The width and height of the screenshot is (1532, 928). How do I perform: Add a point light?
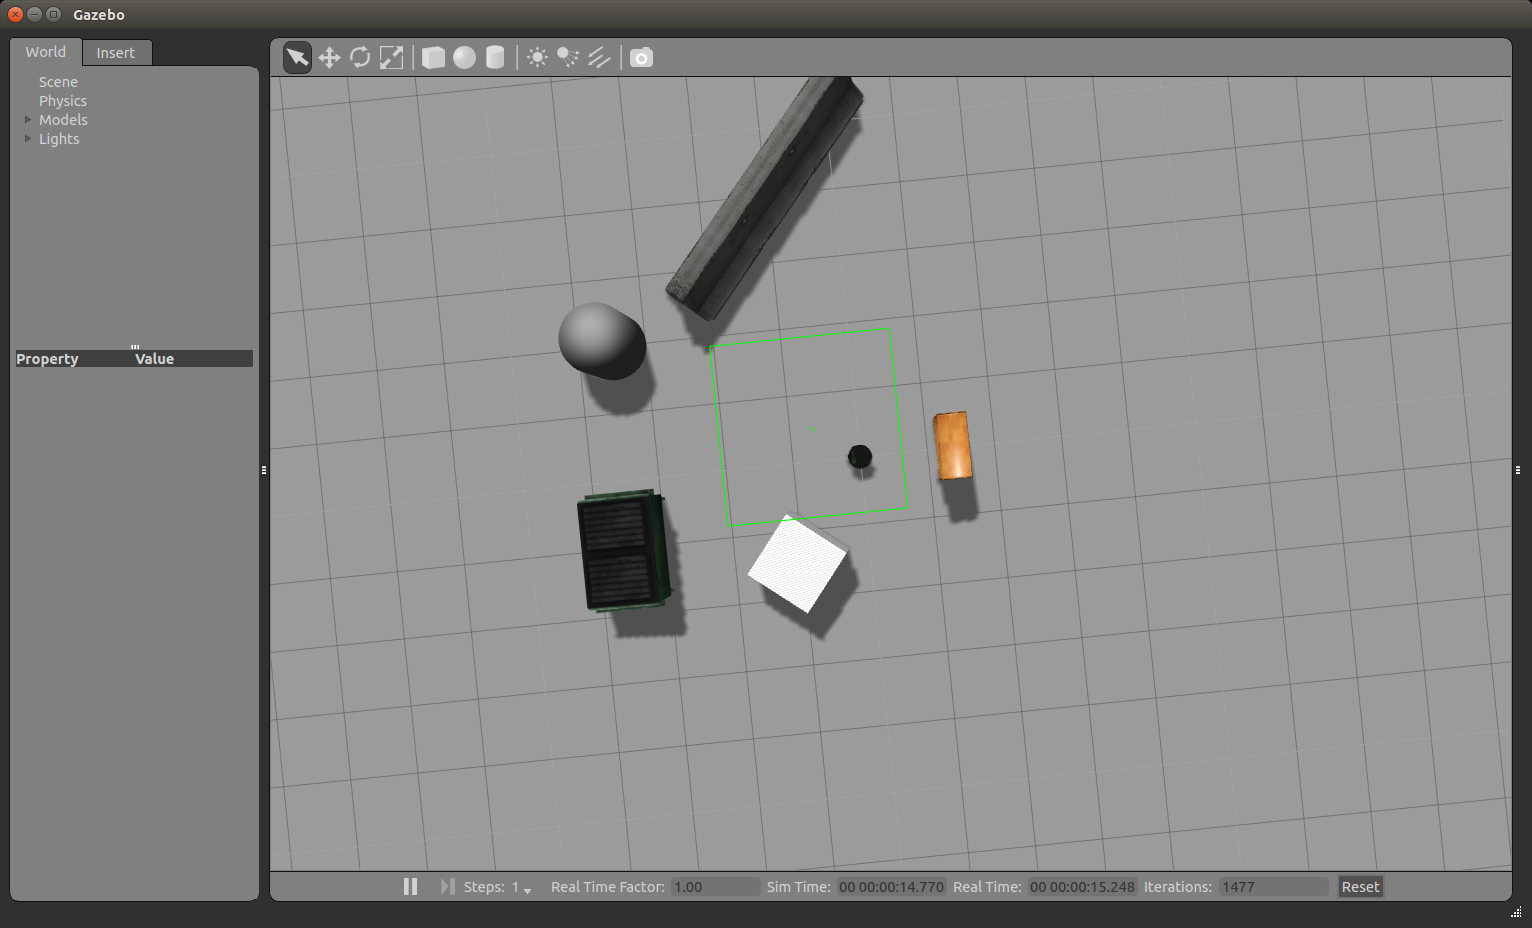pyautogui.click(x=537, y=57)
